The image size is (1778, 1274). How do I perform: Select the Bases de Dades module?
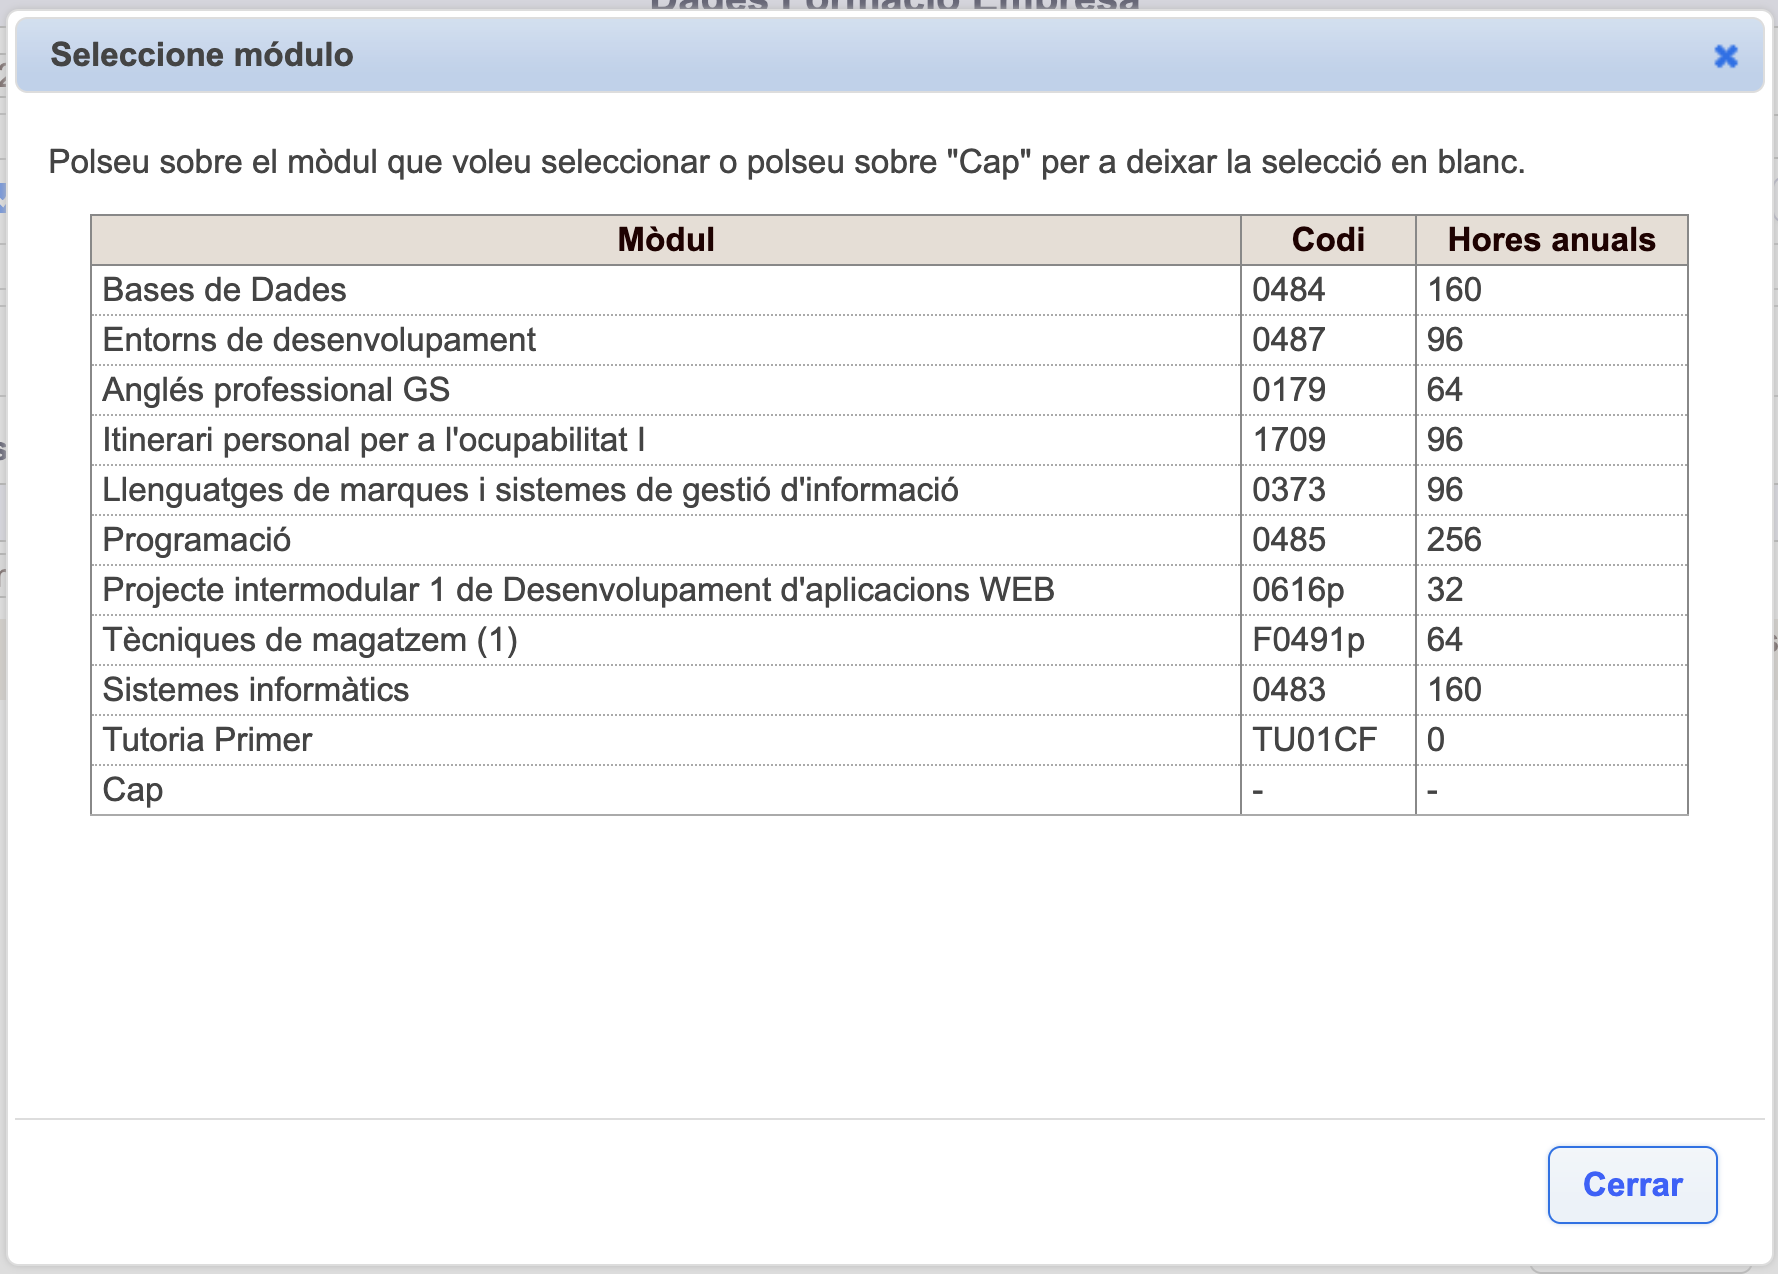(225, 290)
